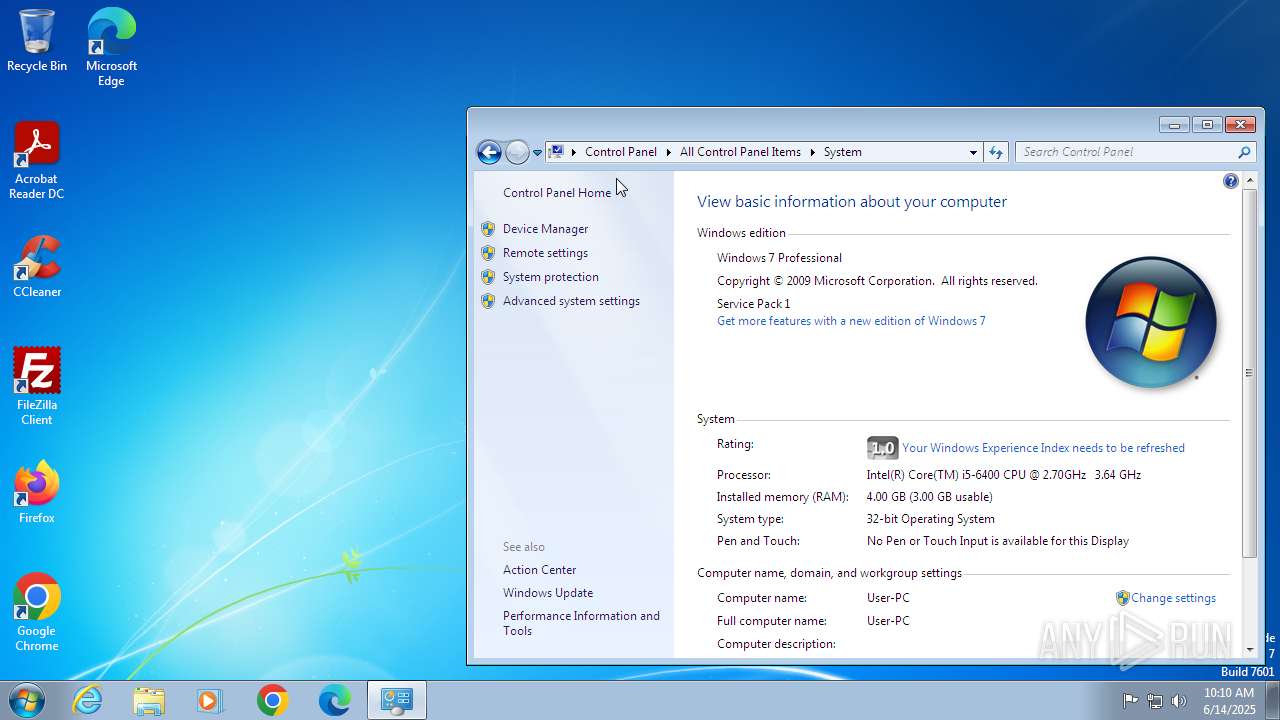Select the Control Panel breadcrumb
Viewport: 1280px width, 720px height.
621,152
